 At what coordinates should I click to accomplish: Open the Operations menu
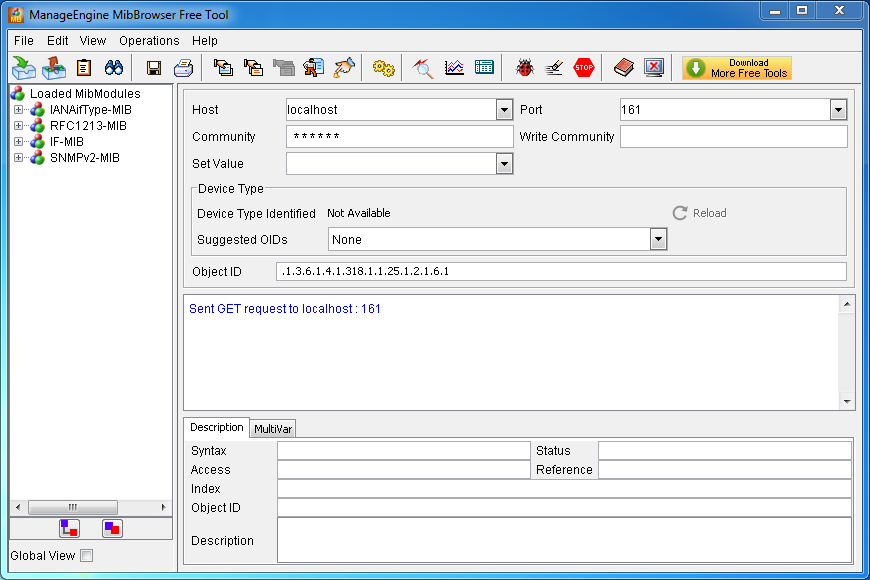click(149, 41)
